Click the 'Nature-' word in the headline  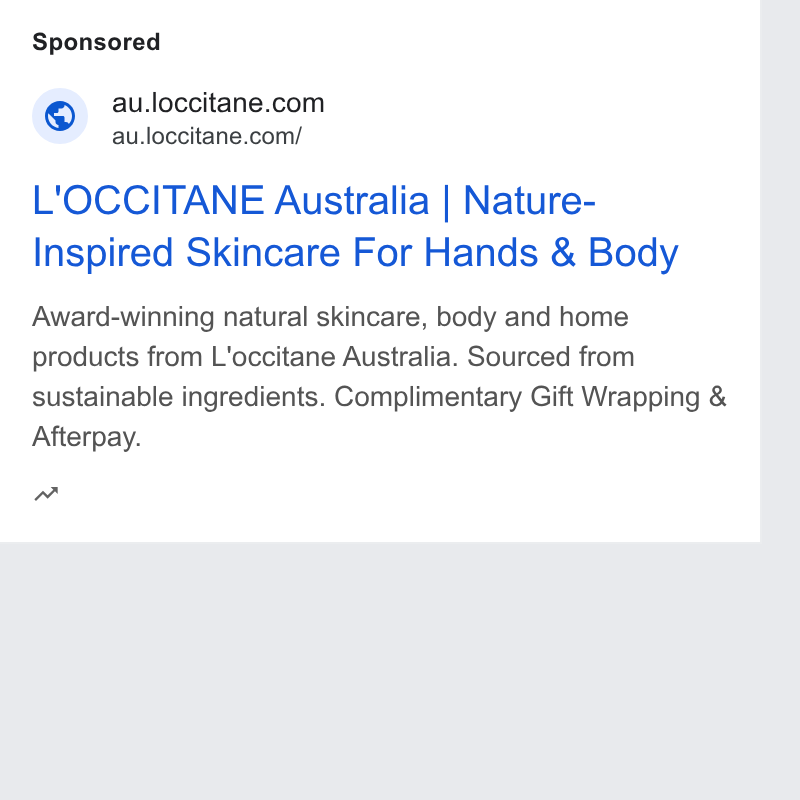point(530,200)
